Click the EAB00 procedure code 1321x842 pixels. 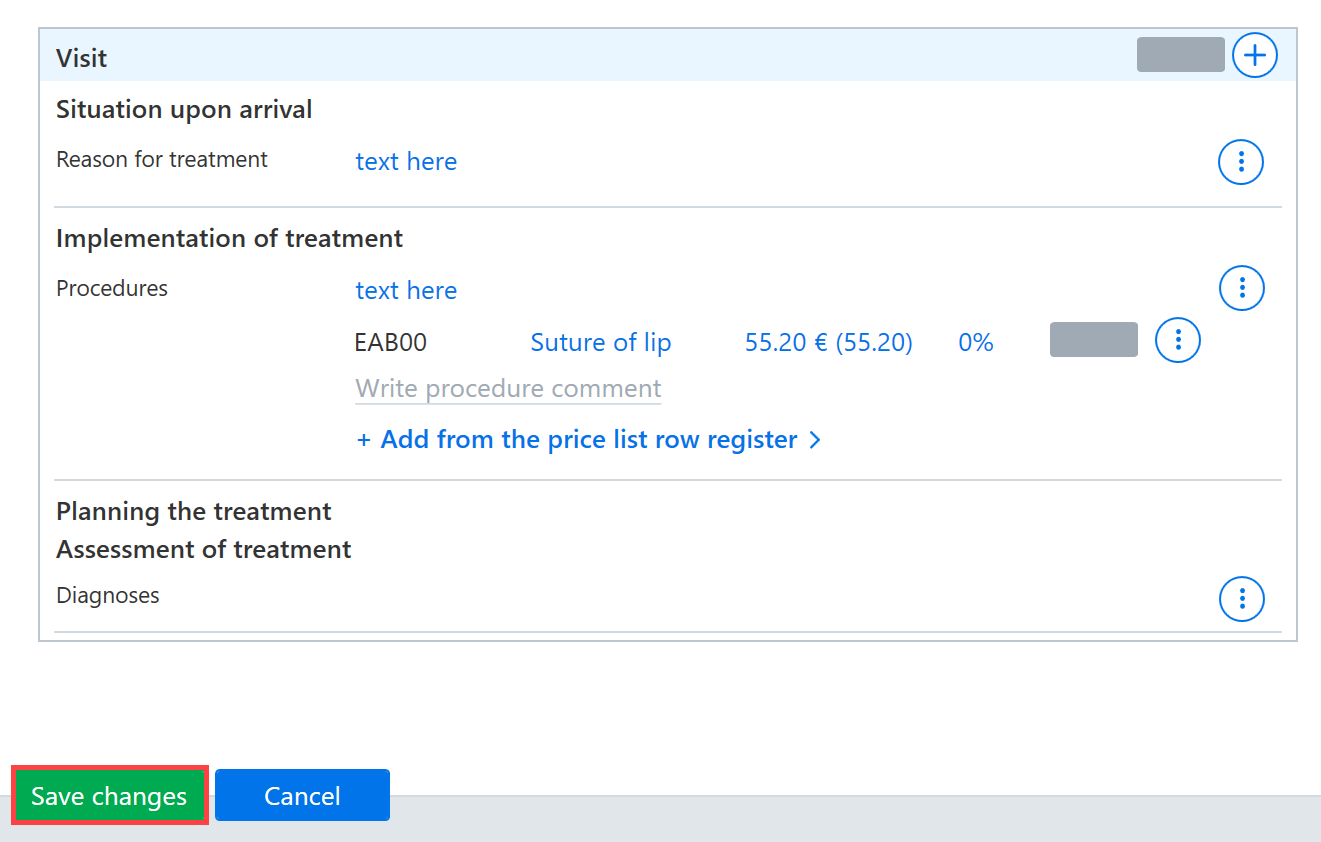pos(391,343)
